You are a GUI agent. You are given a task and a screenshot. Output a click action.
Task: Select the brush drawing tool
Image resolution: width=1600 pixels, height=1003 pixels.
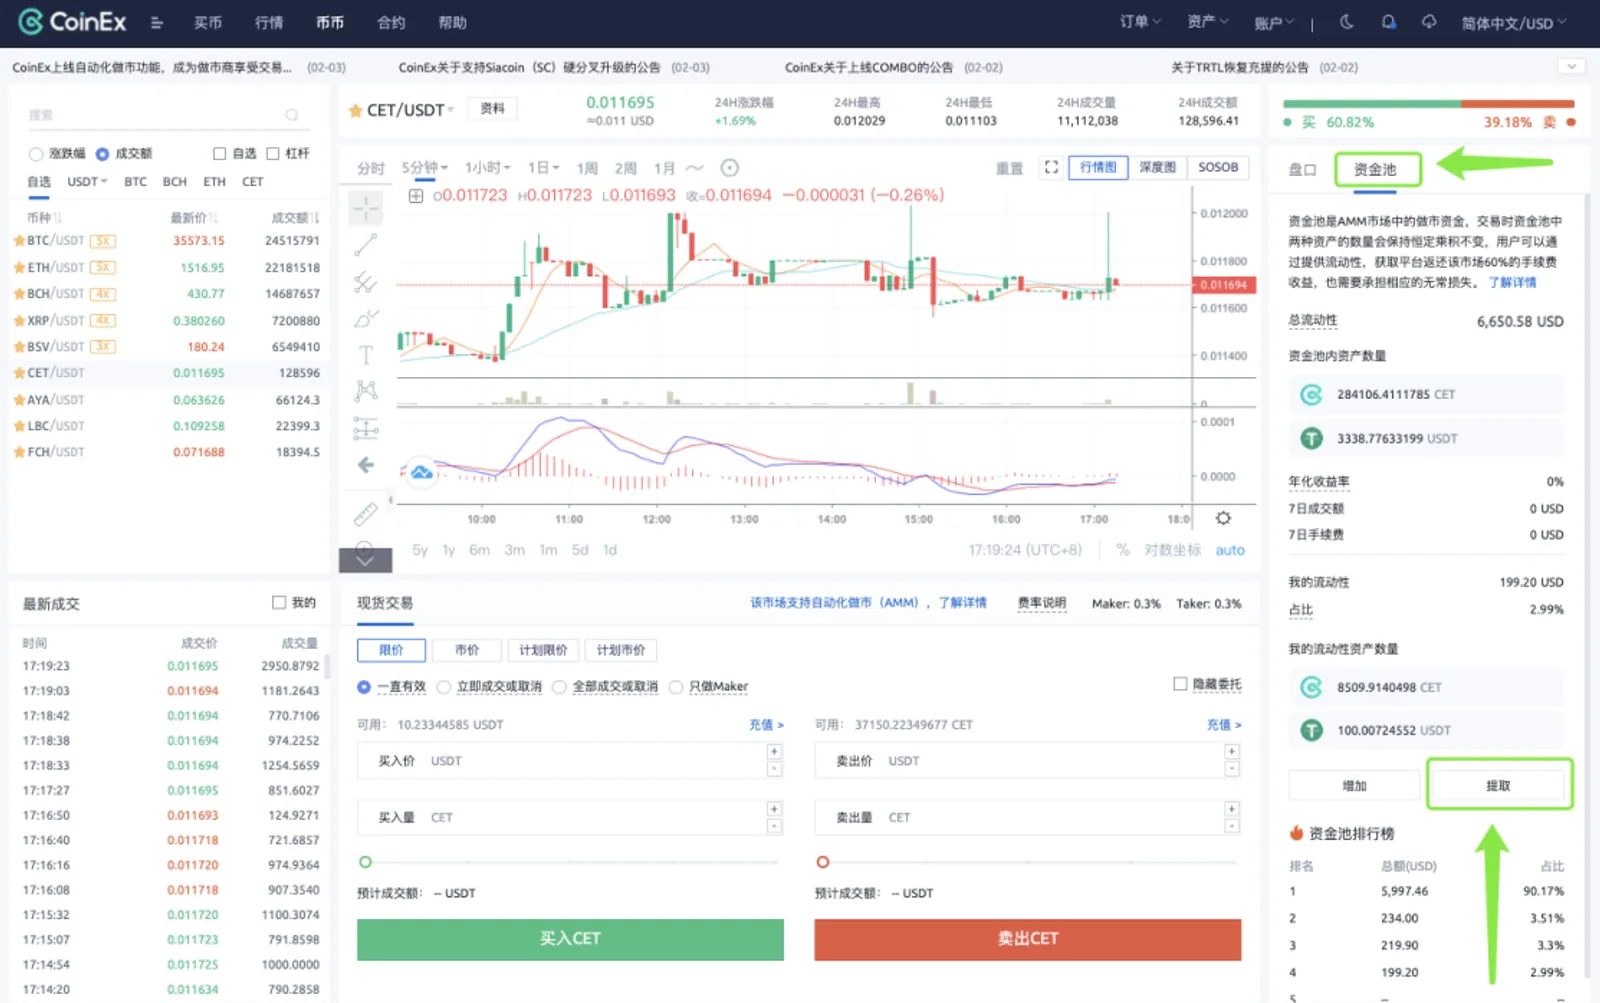click(365, 319)
